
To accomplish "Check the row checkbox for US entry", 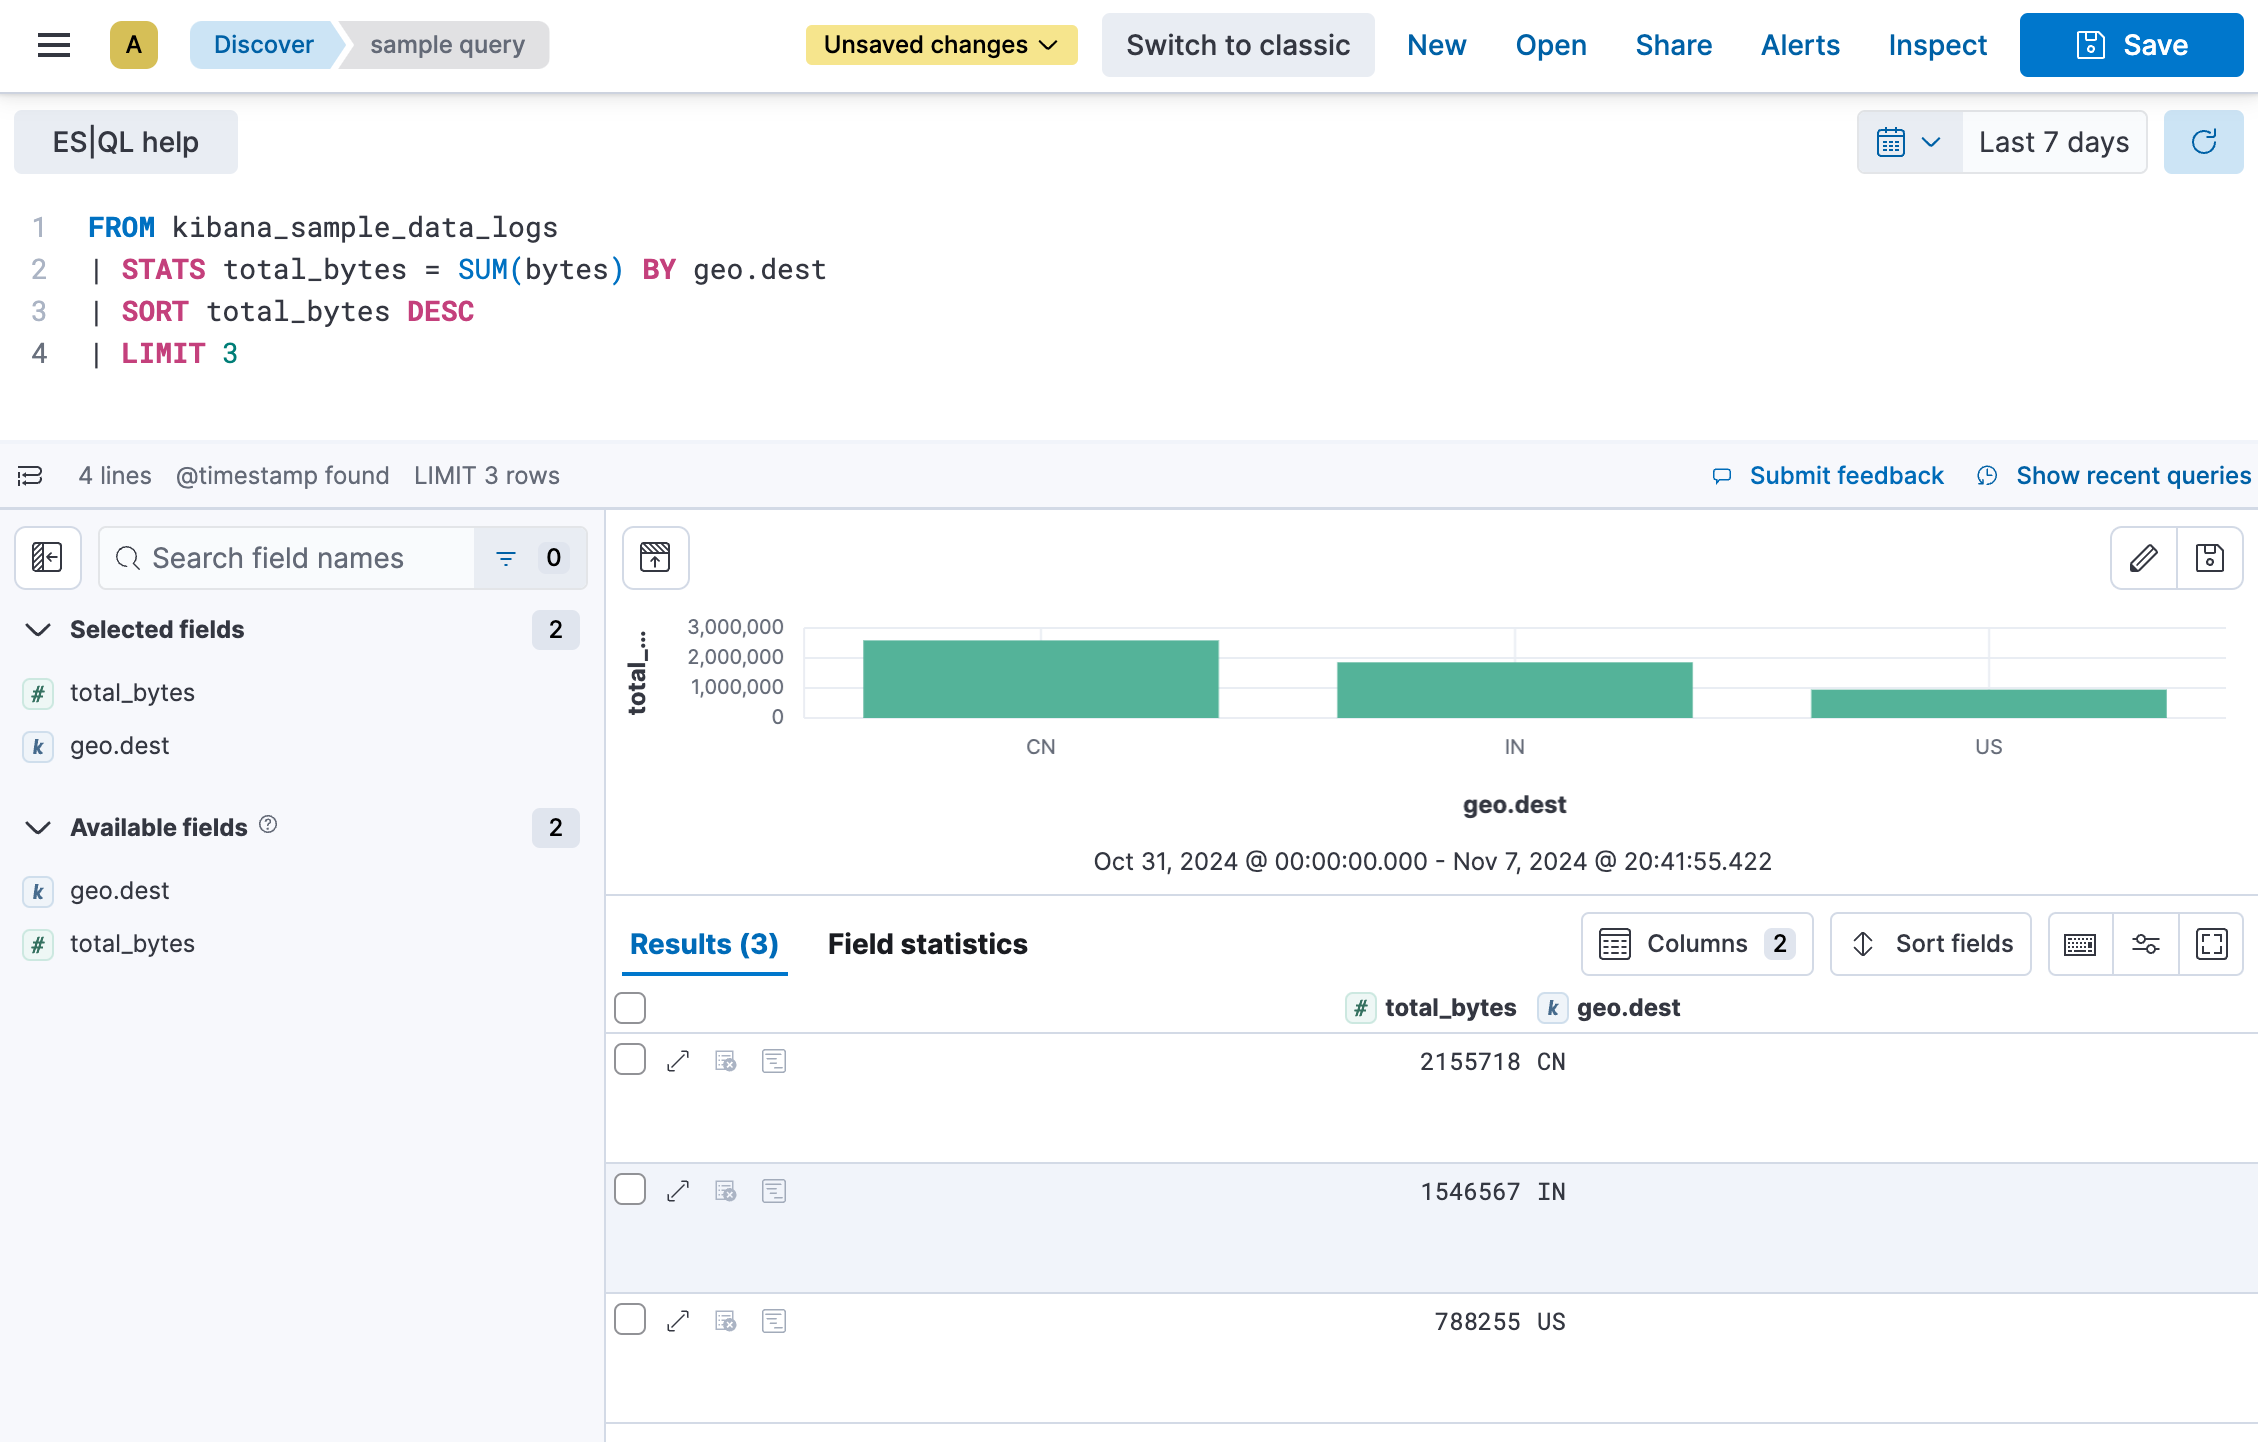I will 630,1319.
